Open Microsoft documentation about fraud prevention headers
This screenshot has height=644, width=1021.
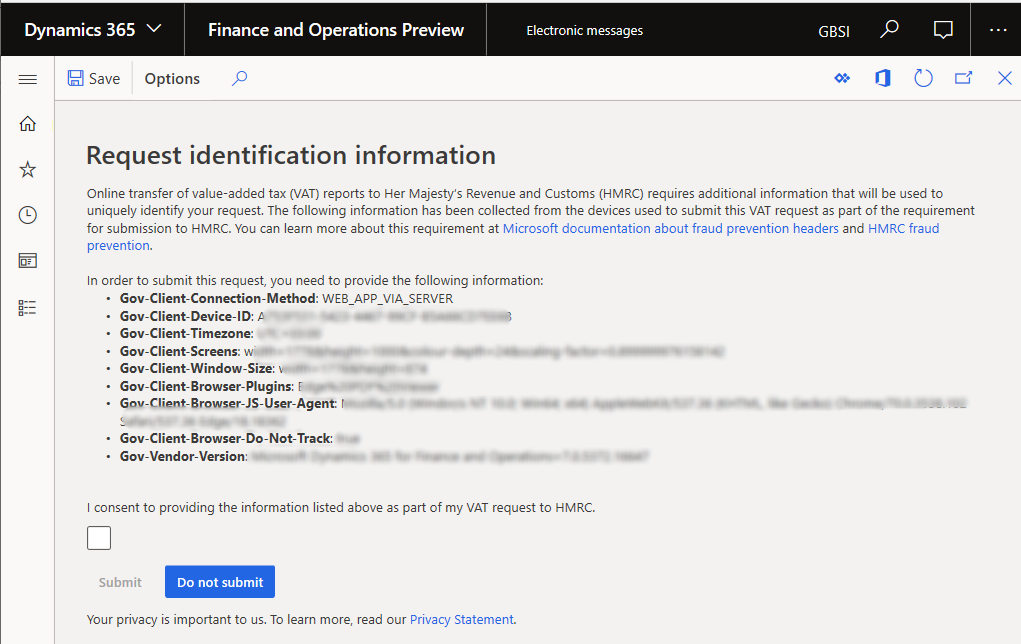(671, 229)
